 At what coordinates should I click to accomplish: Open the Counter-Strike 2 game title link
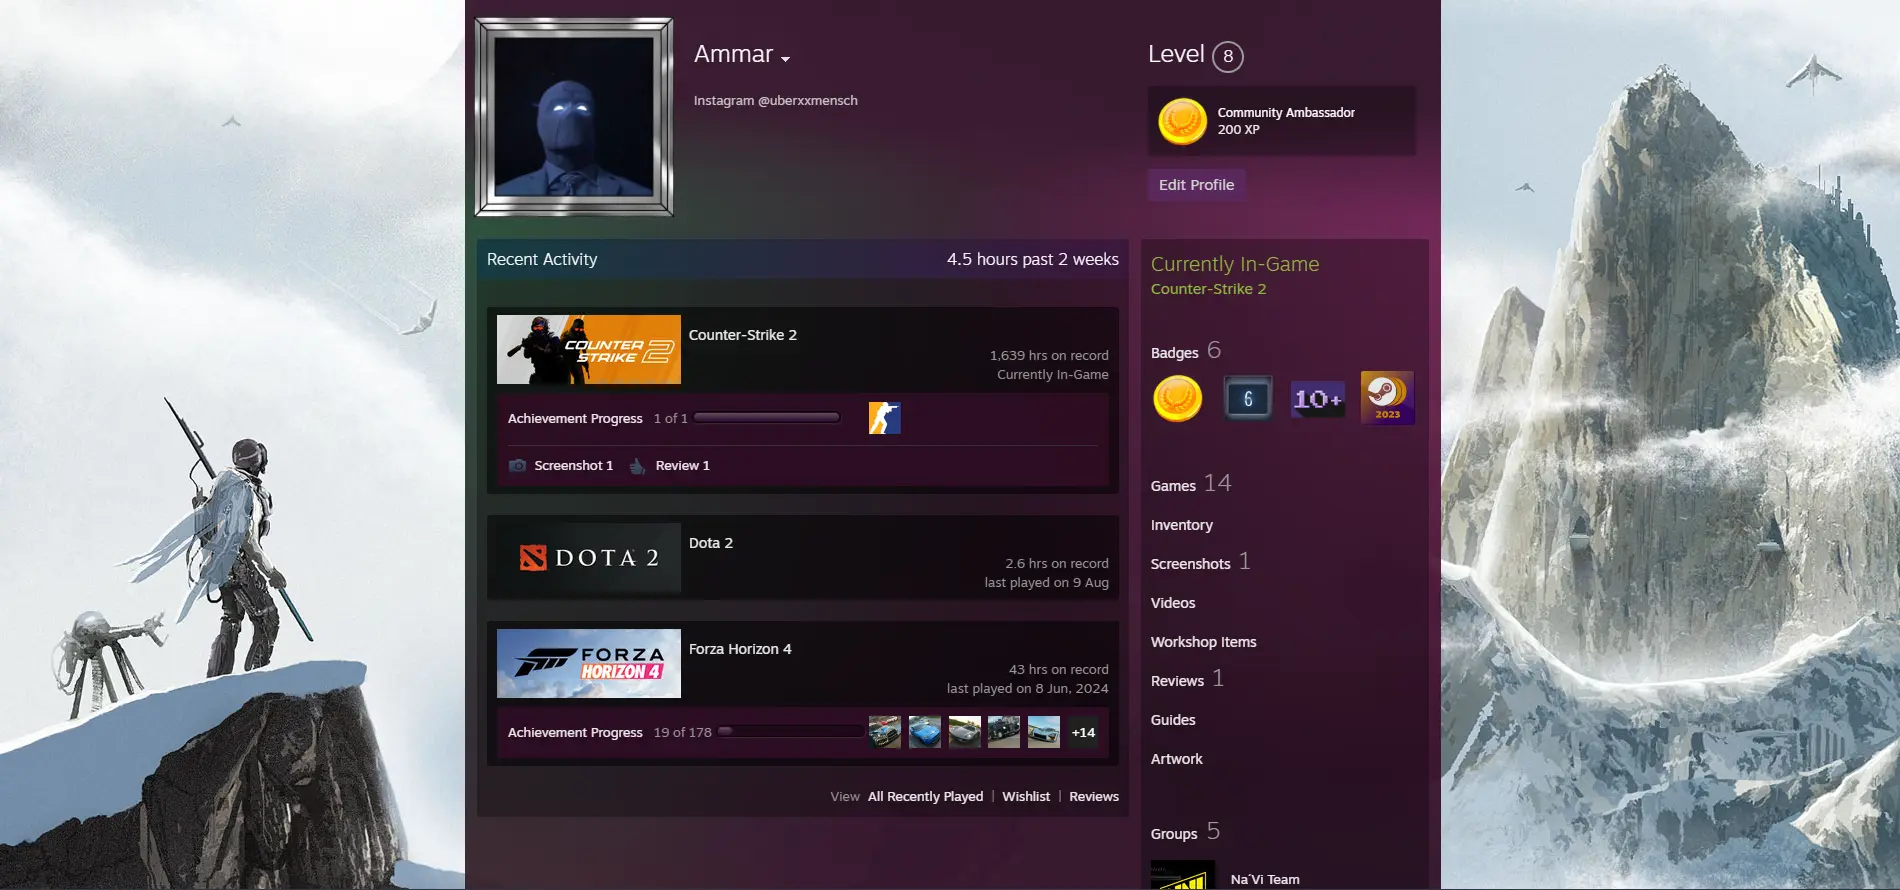tap(743, 335)
